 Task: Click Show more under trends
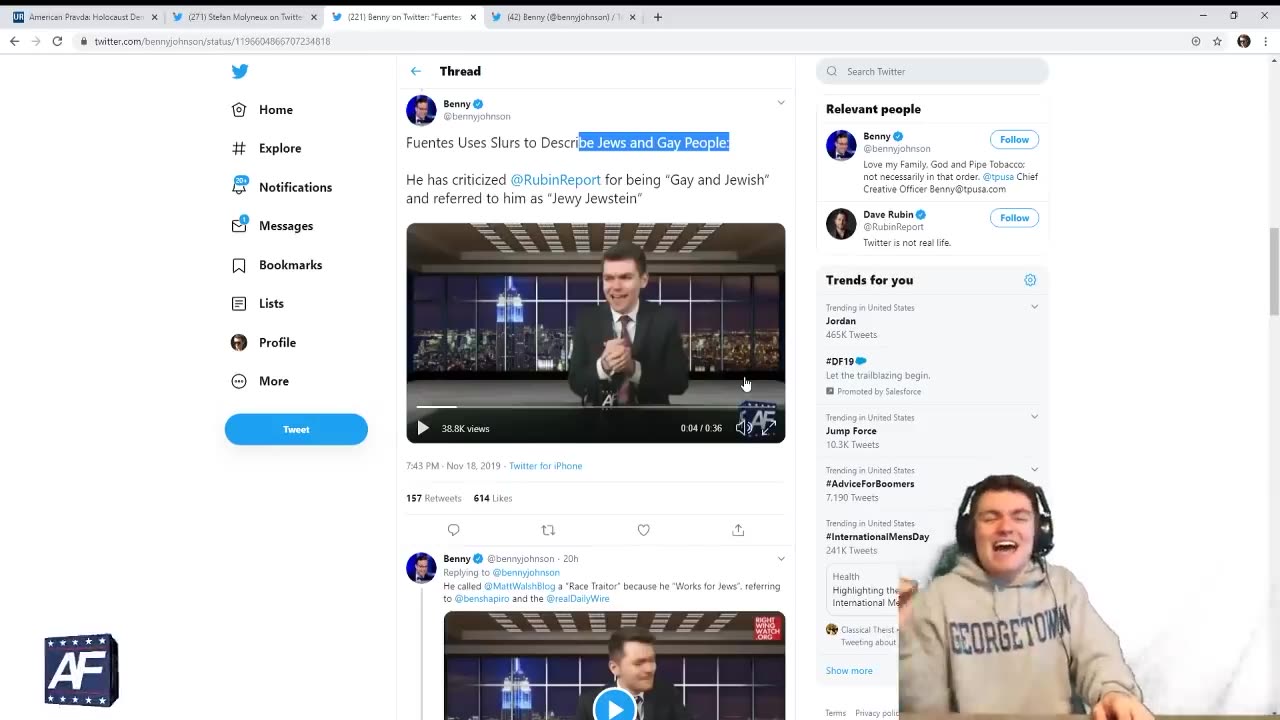click(x=849, y=671)
